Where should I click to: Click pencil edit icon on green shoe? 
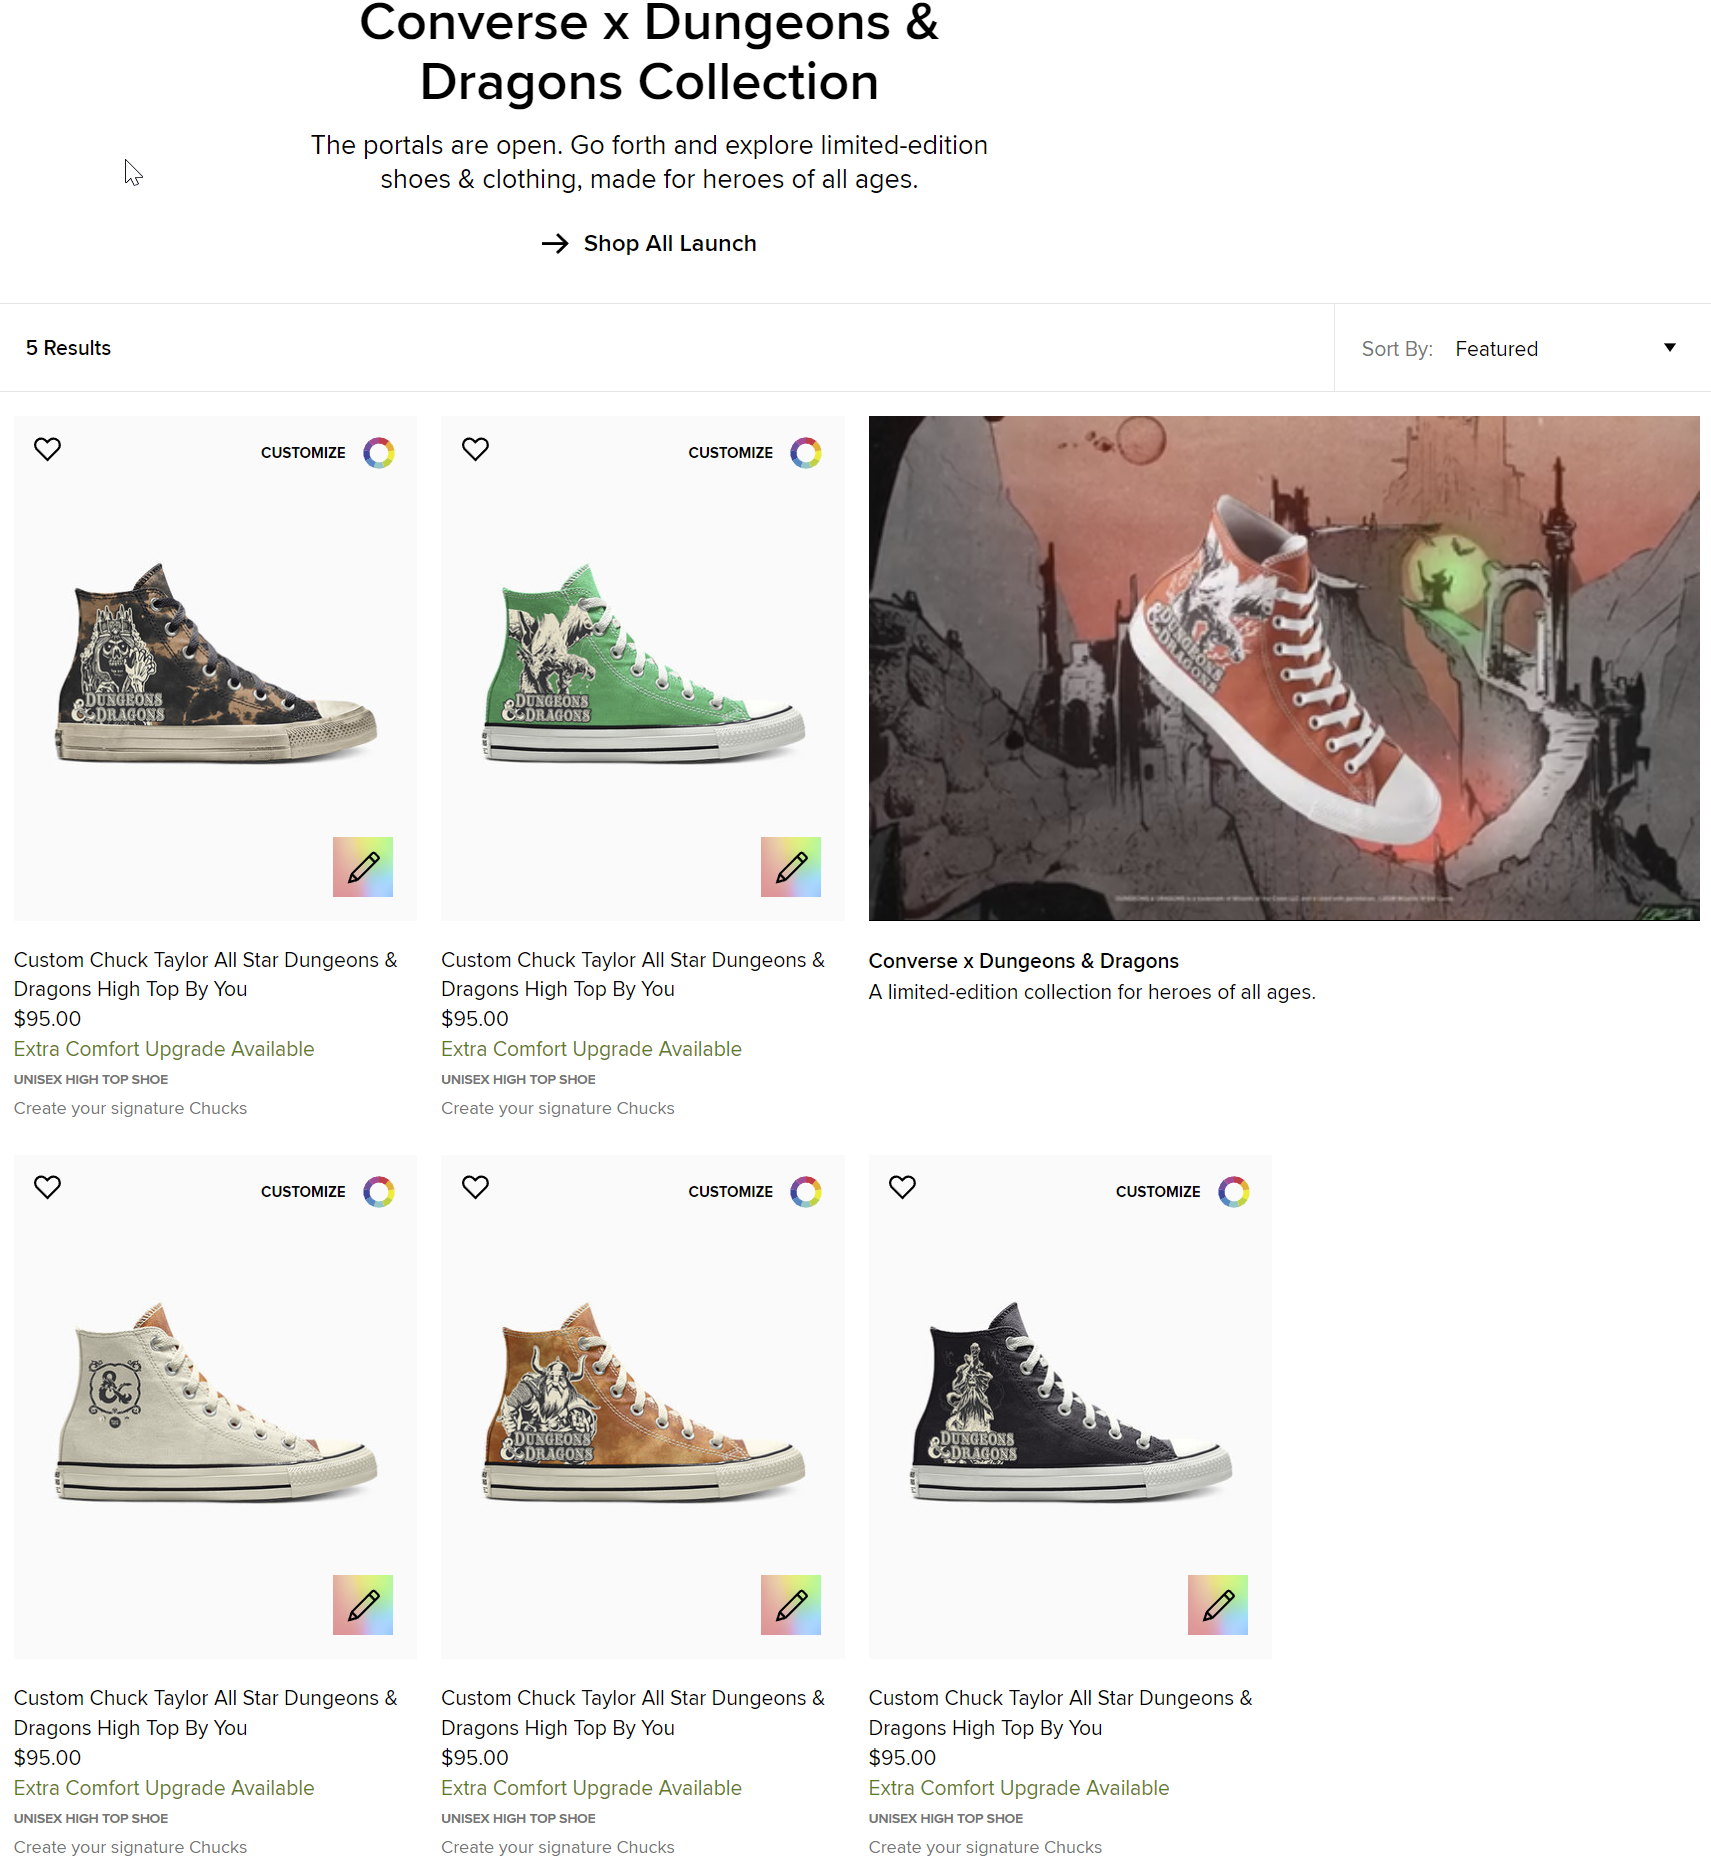[x=790, y=867]
